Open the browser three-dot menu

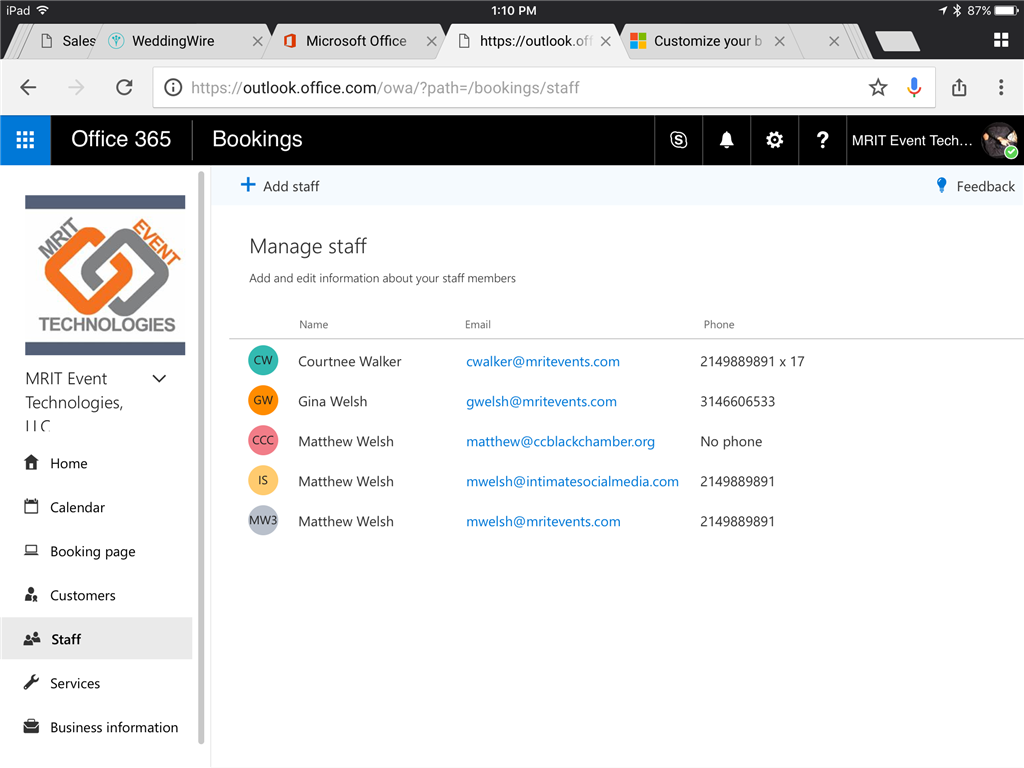1000,88
